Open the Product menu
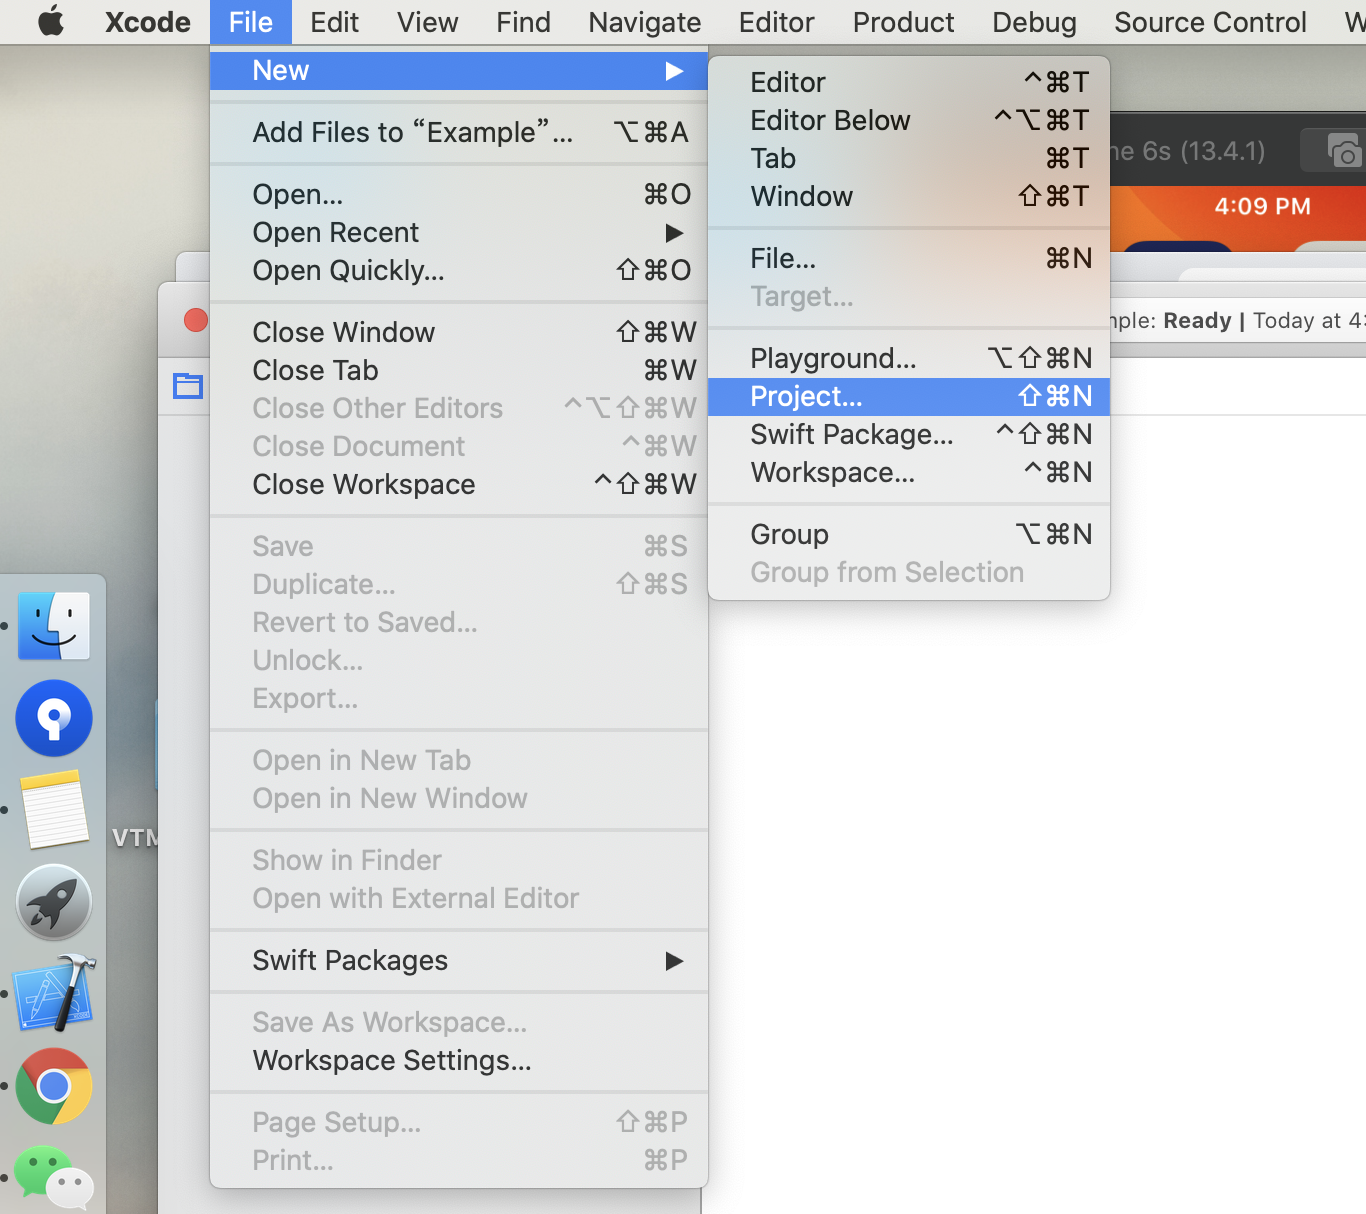The image size is (1366, 1214). [x=903, y=22]
